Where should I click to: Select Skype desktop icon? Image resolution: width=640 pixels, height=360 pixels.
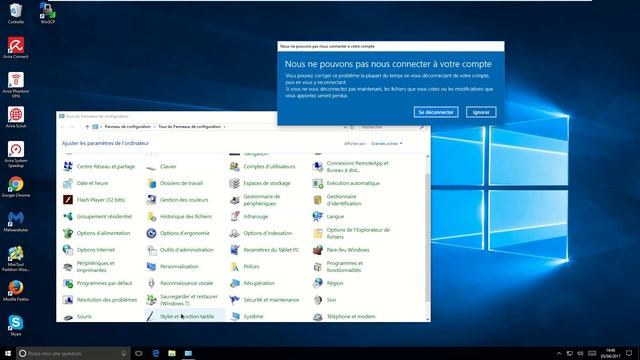point(16,325)
